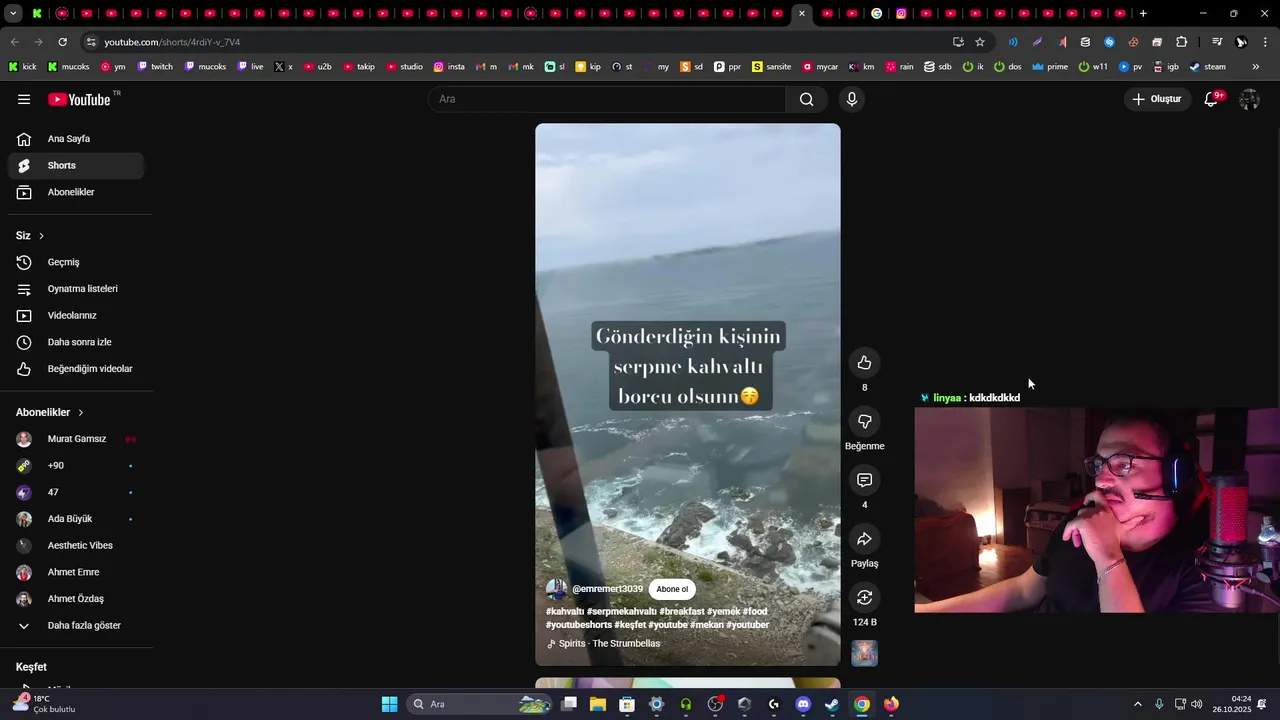Expand the Siz section chevron
This screenshot has width=1280, height=720.
pyautogui.click(x=41, y=236)
